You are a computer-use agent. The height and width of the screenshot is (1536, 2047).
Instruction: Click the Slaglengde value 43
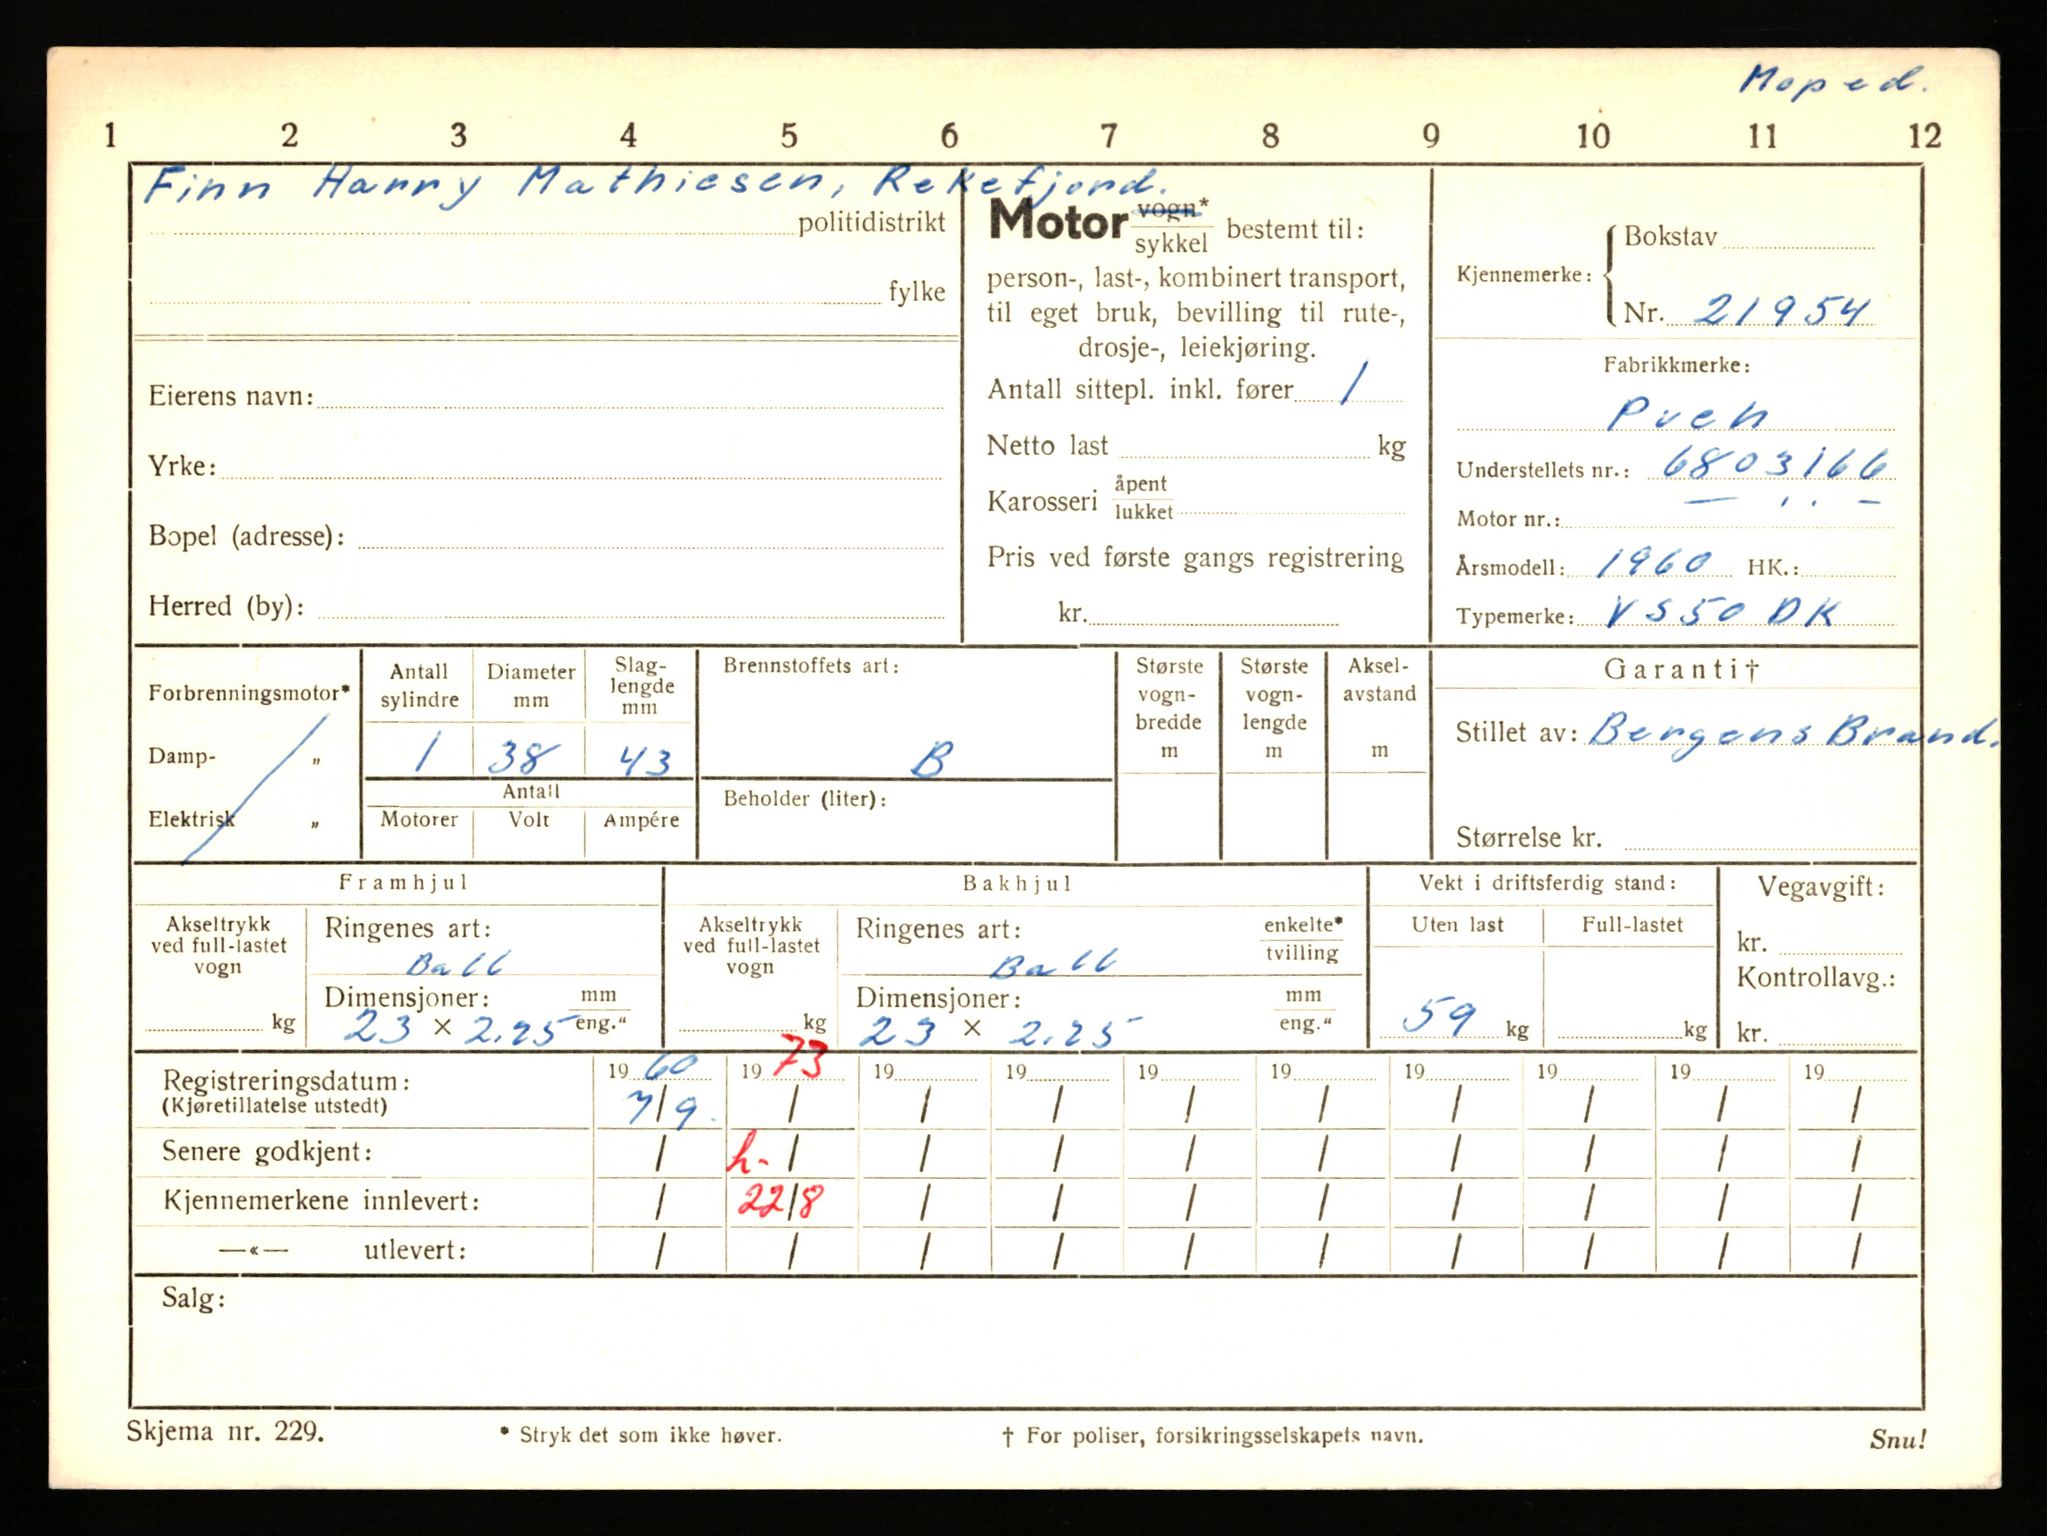(643, 761)
